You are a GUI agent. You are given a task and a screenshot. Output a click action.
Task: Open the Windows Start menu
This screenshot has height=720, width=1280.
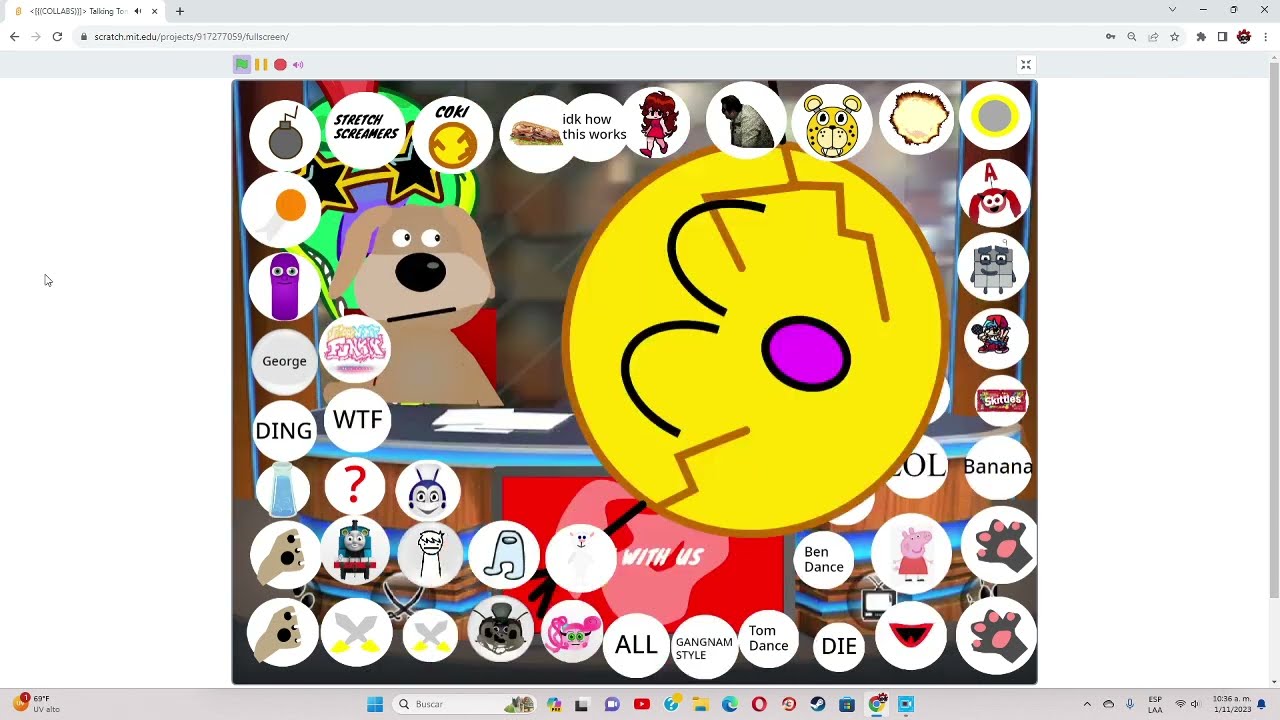(x=375, y=704)
